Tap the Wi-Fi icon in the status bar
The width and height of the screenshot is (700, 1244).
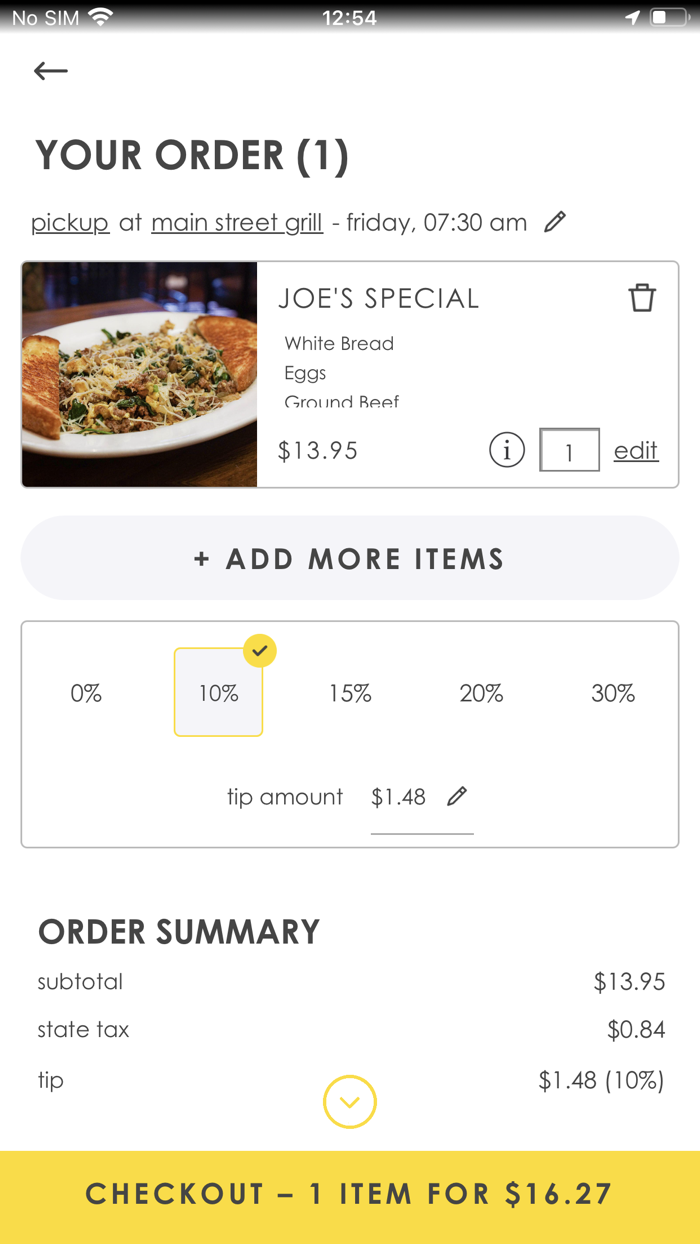point(96,16)
